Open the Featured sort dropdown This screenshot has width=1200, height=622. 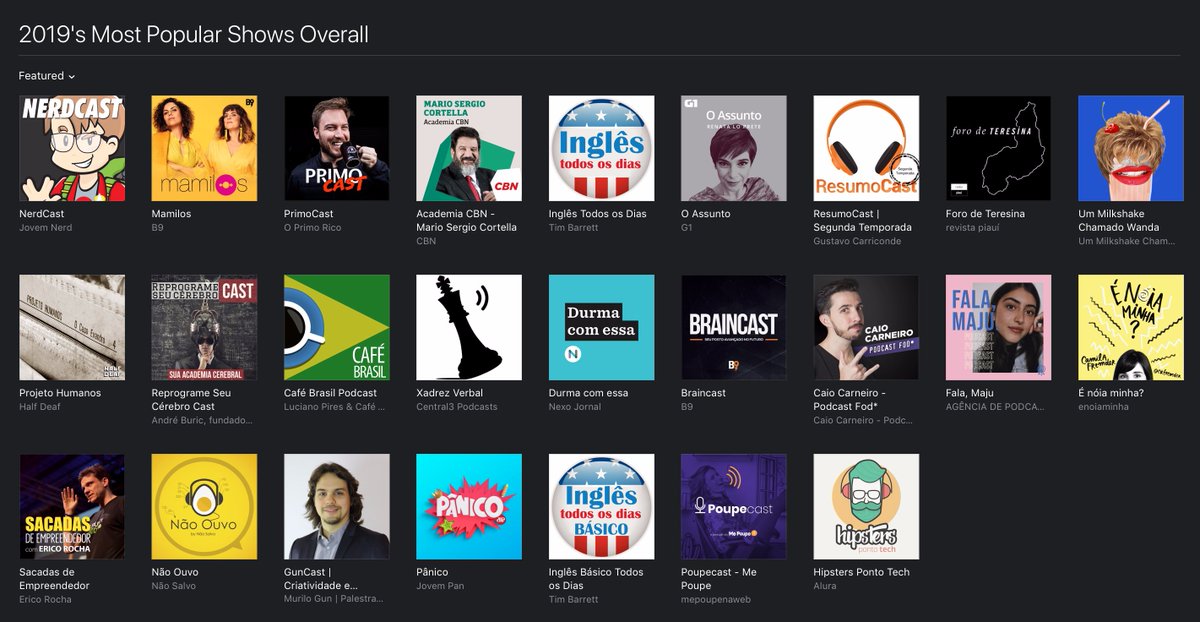click(x=47, y=76)
